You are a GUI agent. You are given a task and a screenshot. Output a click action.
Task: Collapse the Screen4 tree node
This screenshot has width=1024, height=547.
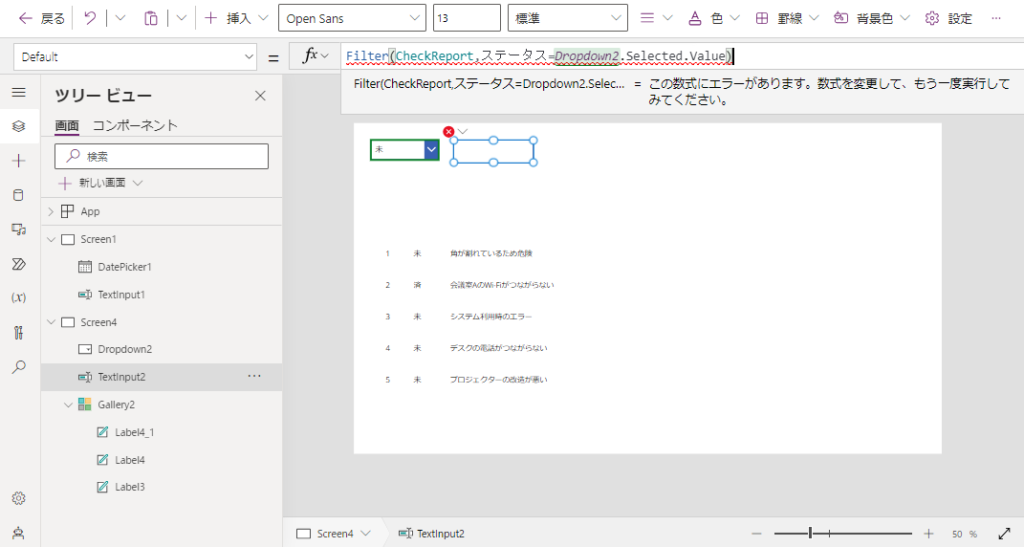(51, 322)
